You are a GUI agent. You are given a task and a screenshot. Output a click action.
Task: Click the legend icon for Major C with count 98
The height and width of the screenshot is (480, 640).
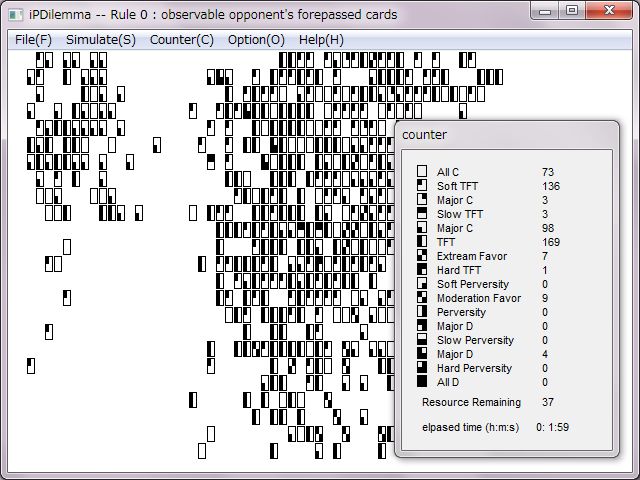click(422, 227)
